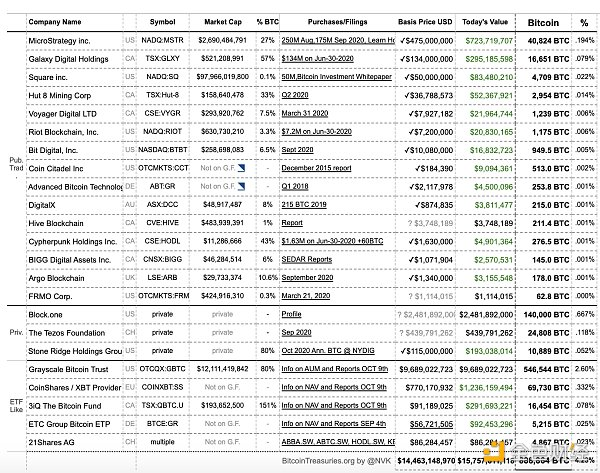Select the 'The Tezos Foundation' cell
Image resolution: width=600 pixels, height=473 pixels.
pos(67,333)
